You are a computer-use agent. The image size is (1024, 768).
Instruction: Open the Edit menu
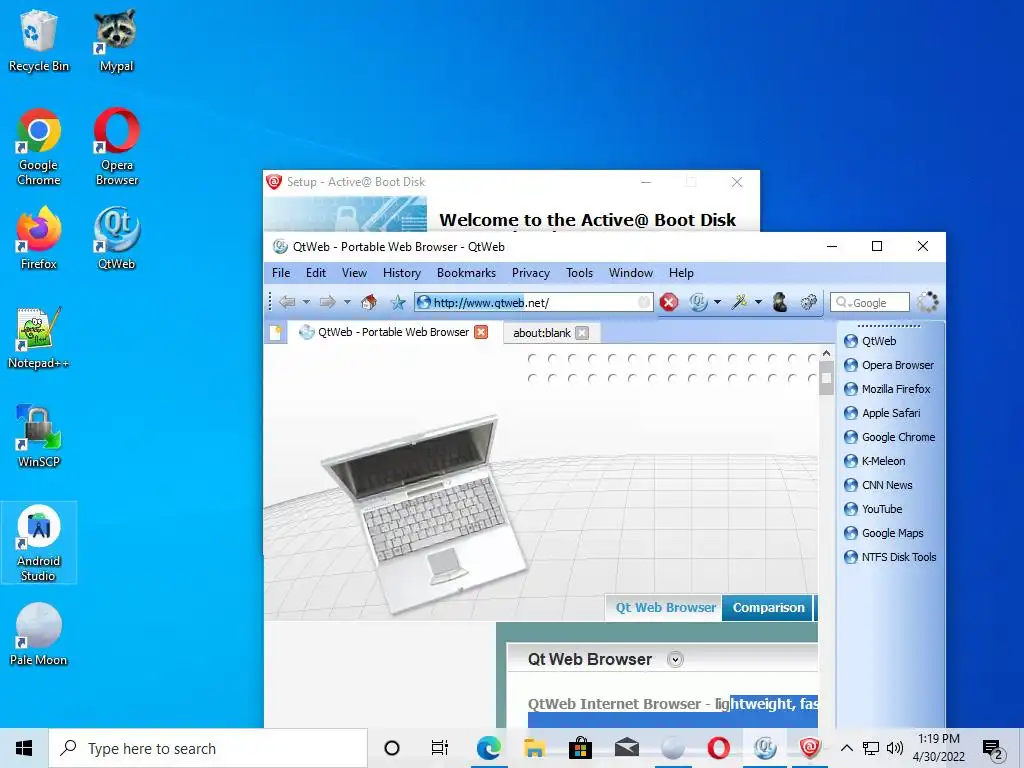pyautogui.click(x=315, y=273)
